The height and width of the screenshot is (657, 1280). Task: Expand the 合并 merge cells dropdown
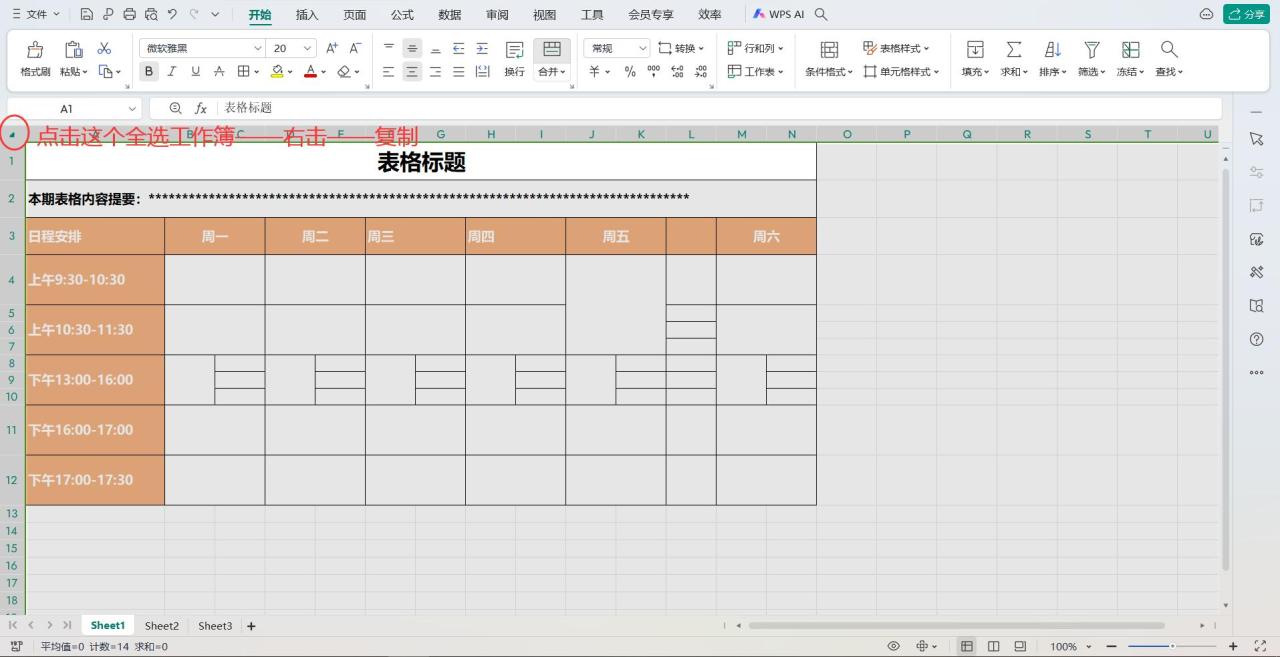[x=552, y=72]
